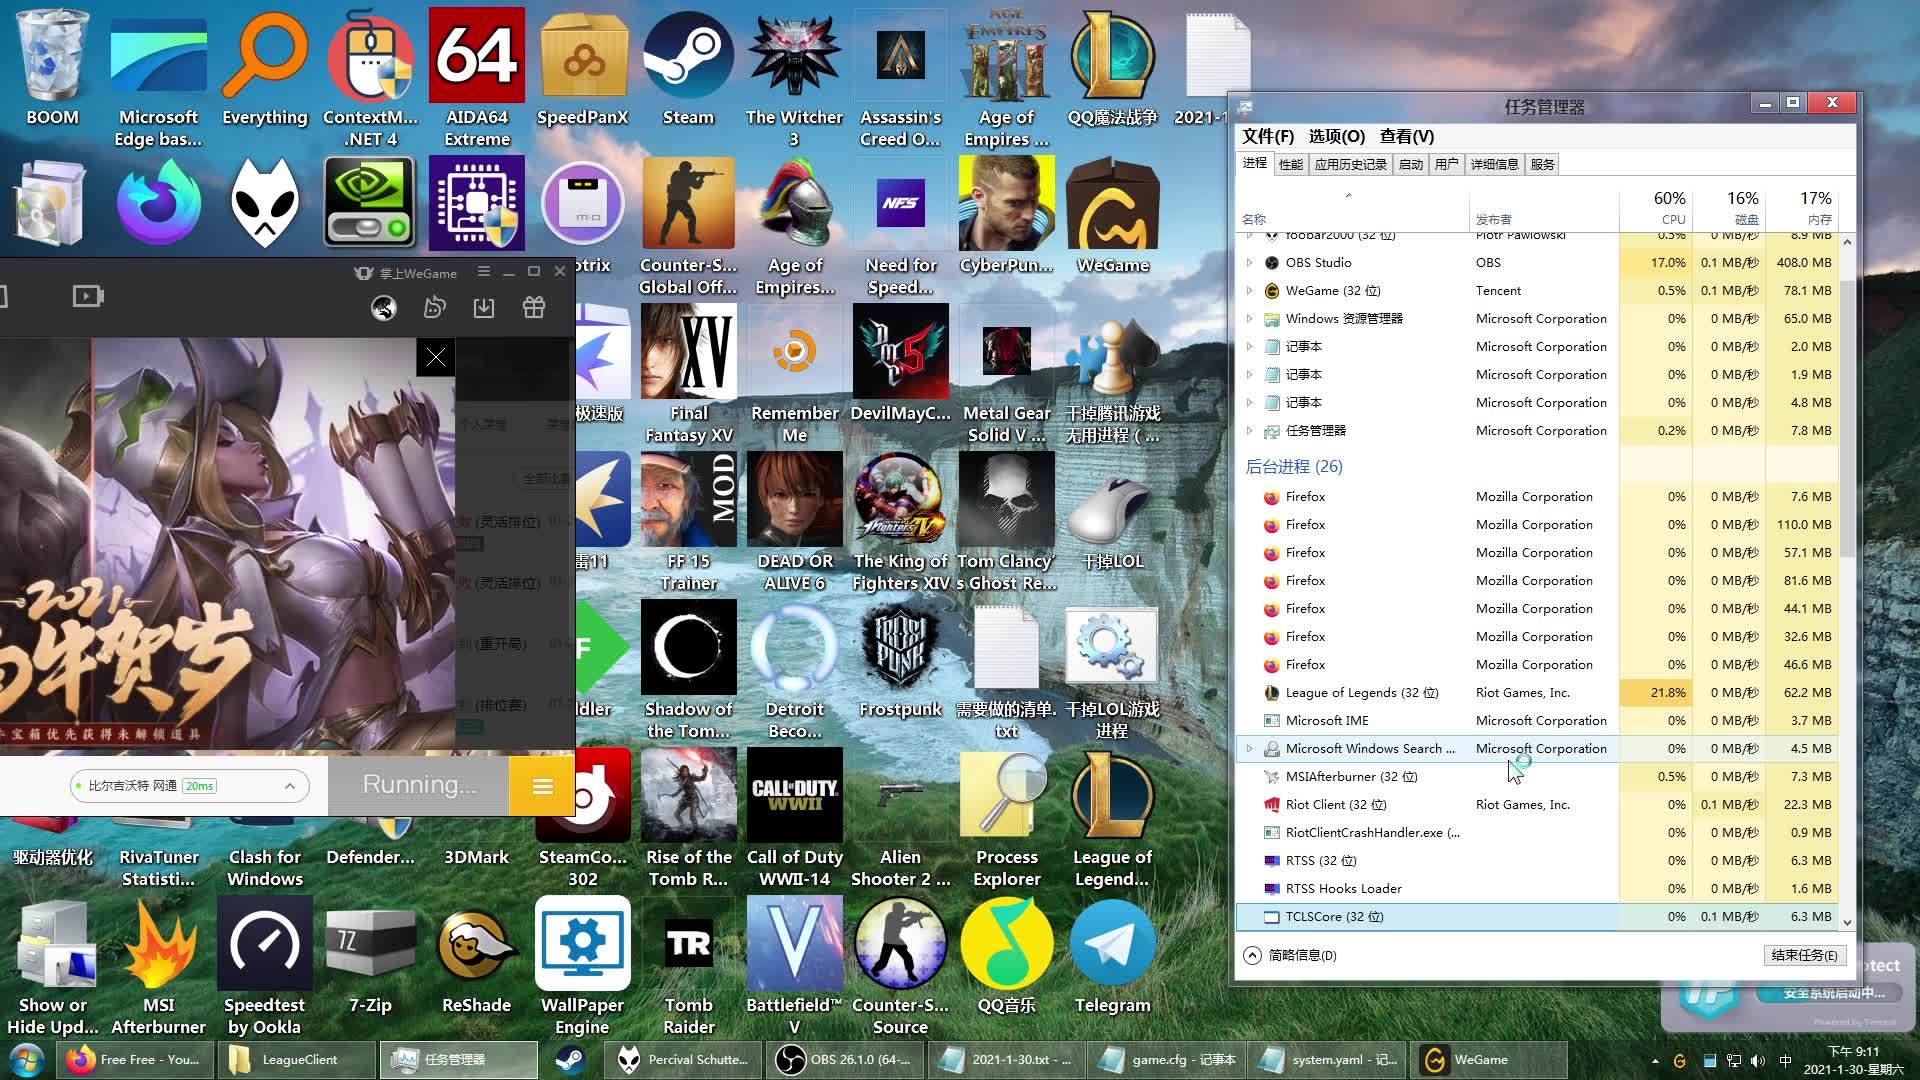Select the MSIAfterburner (32 位) process
The height and width of the screenshot is (1080, 1920).
(1538, 777)
